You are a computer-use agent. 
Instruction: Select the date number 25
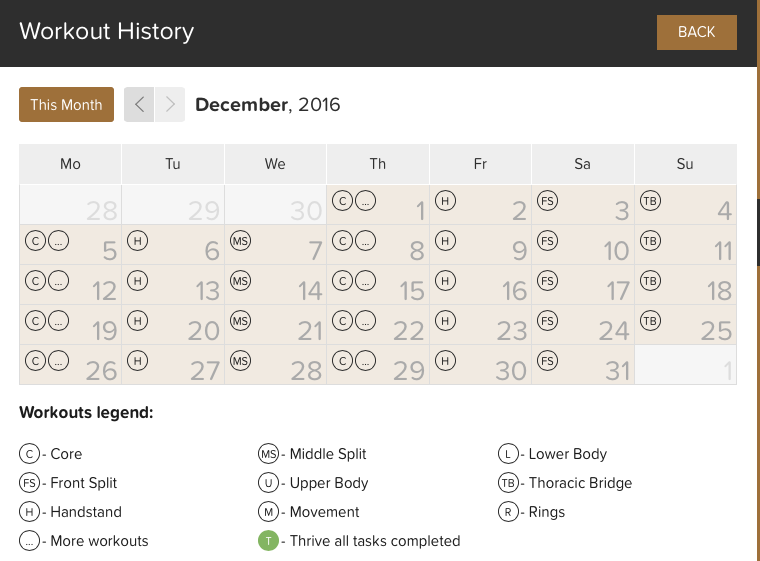tap(716, 331)
